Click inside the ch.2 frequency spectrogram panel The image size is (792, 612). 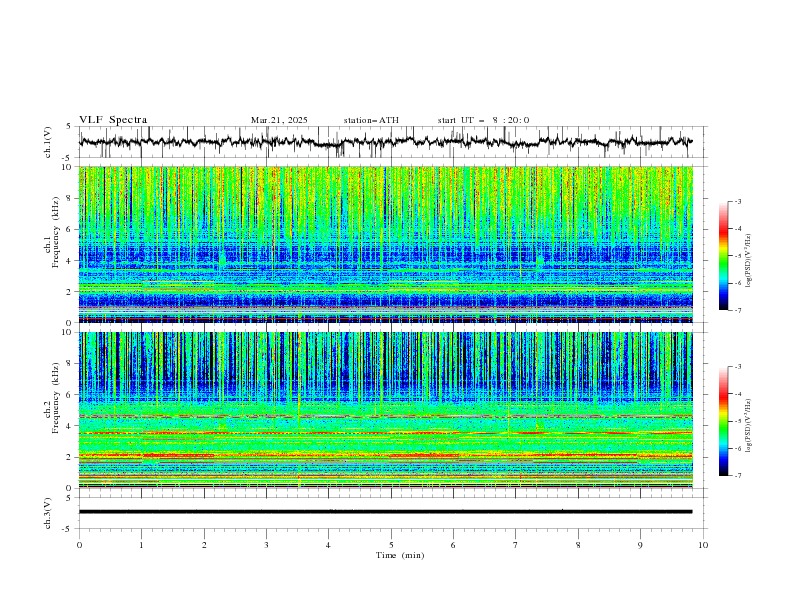click(x=386, y=410)
